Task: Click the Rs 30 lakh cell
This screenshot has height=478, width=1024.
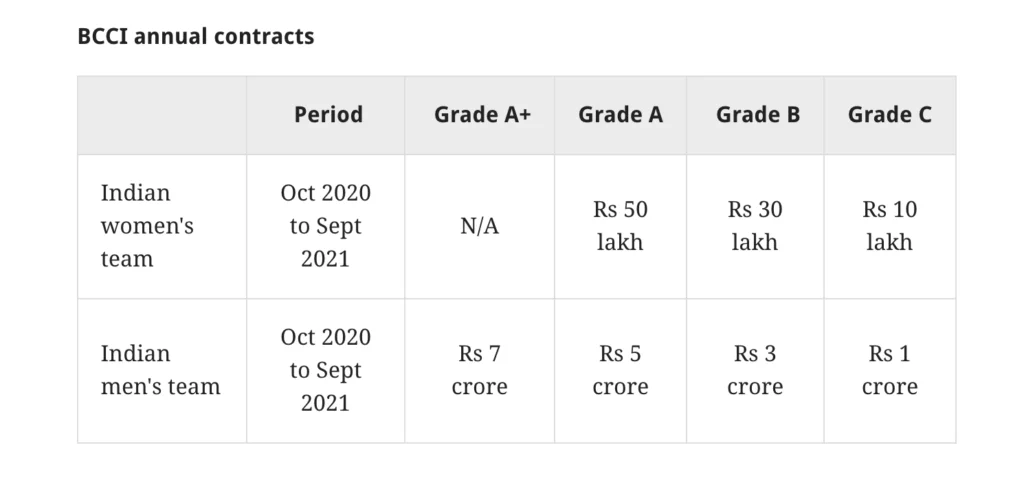Action: coord(755,226)
